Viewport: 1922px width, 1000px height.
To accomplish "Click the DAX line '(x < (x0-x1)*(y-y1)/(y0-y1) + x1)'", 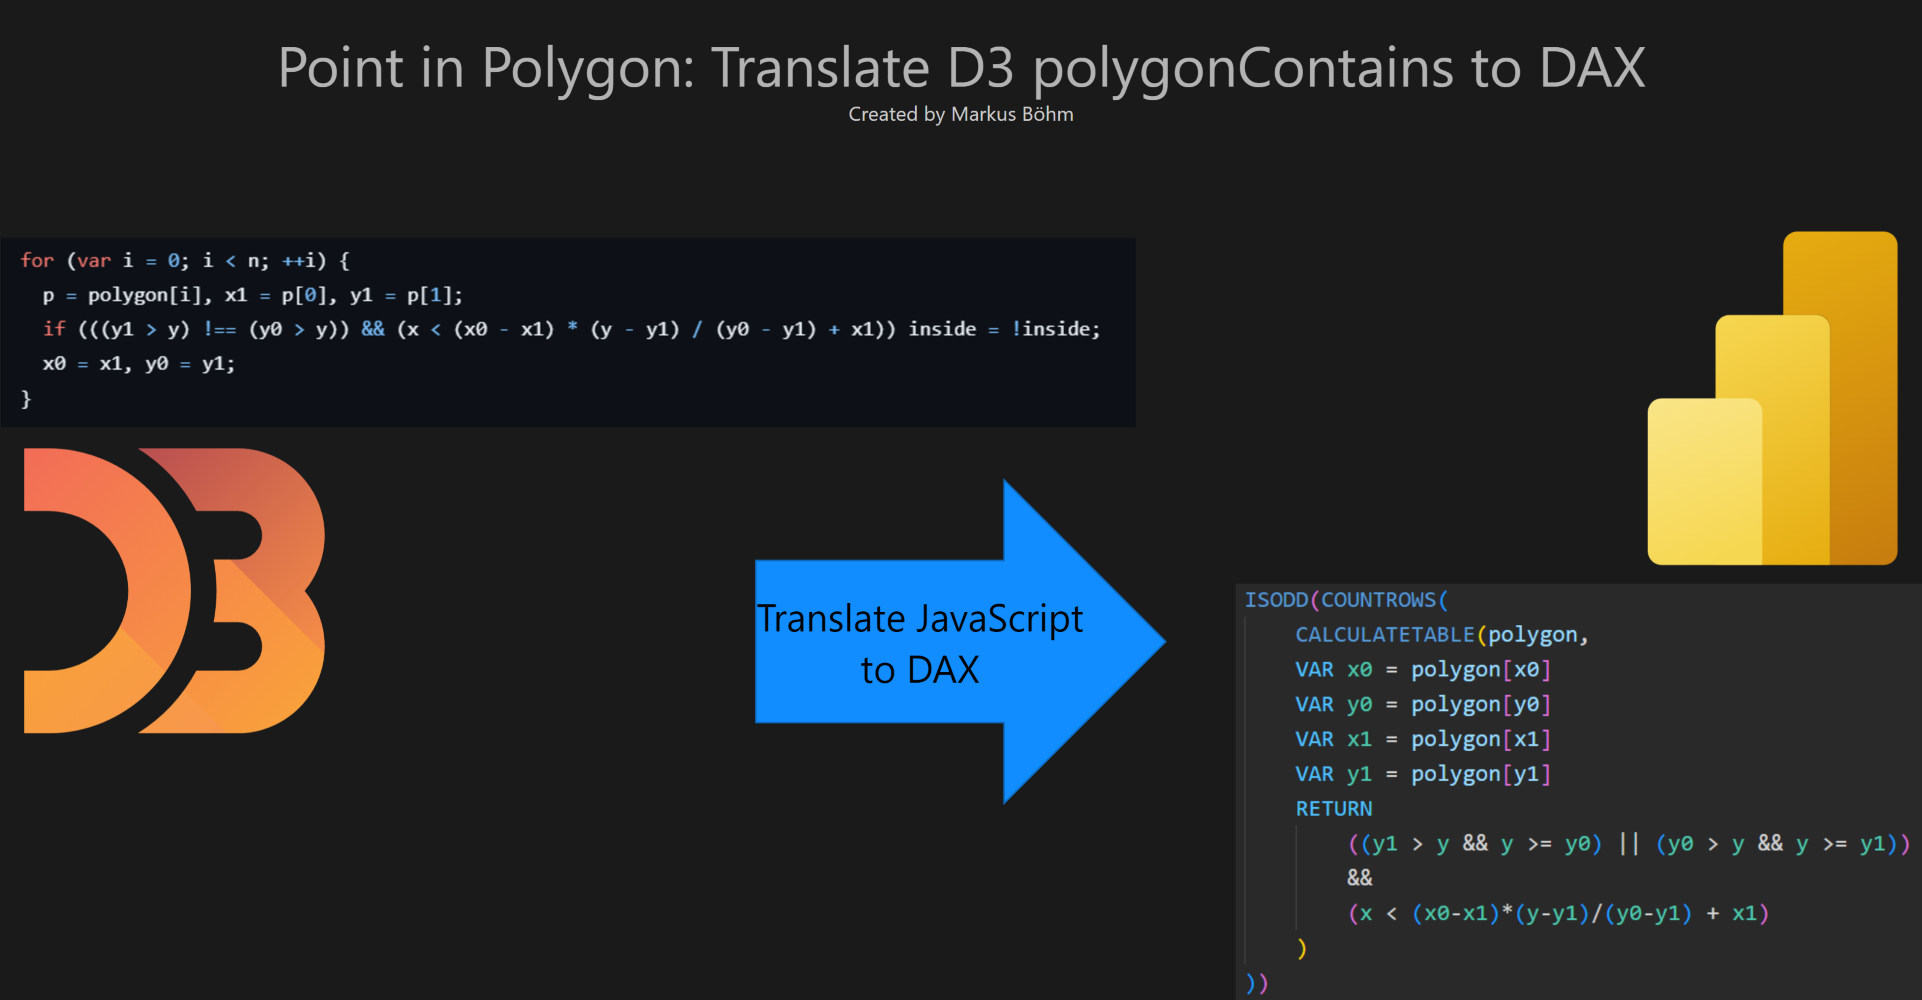I will tap(1558, 913).
